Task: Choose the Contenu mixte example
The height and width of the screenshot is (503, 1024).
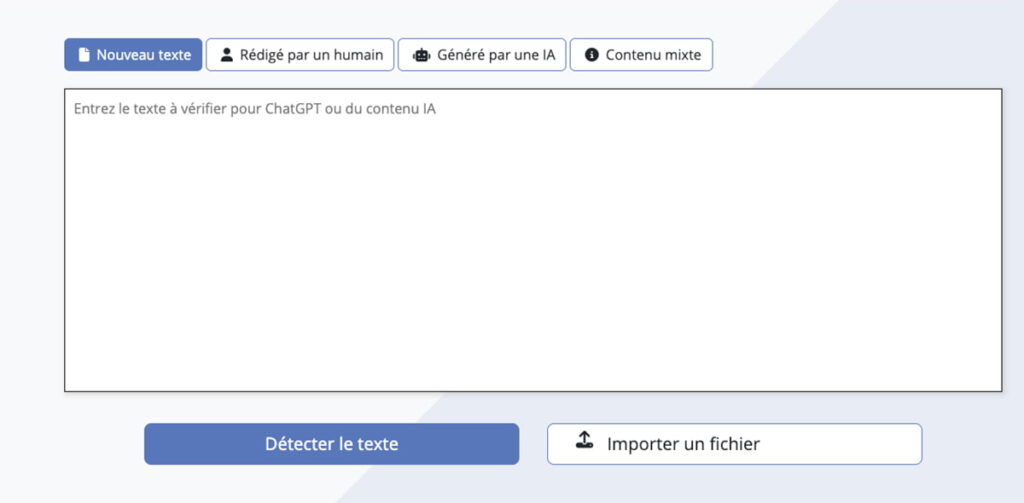Action: [x=641, y=55]
